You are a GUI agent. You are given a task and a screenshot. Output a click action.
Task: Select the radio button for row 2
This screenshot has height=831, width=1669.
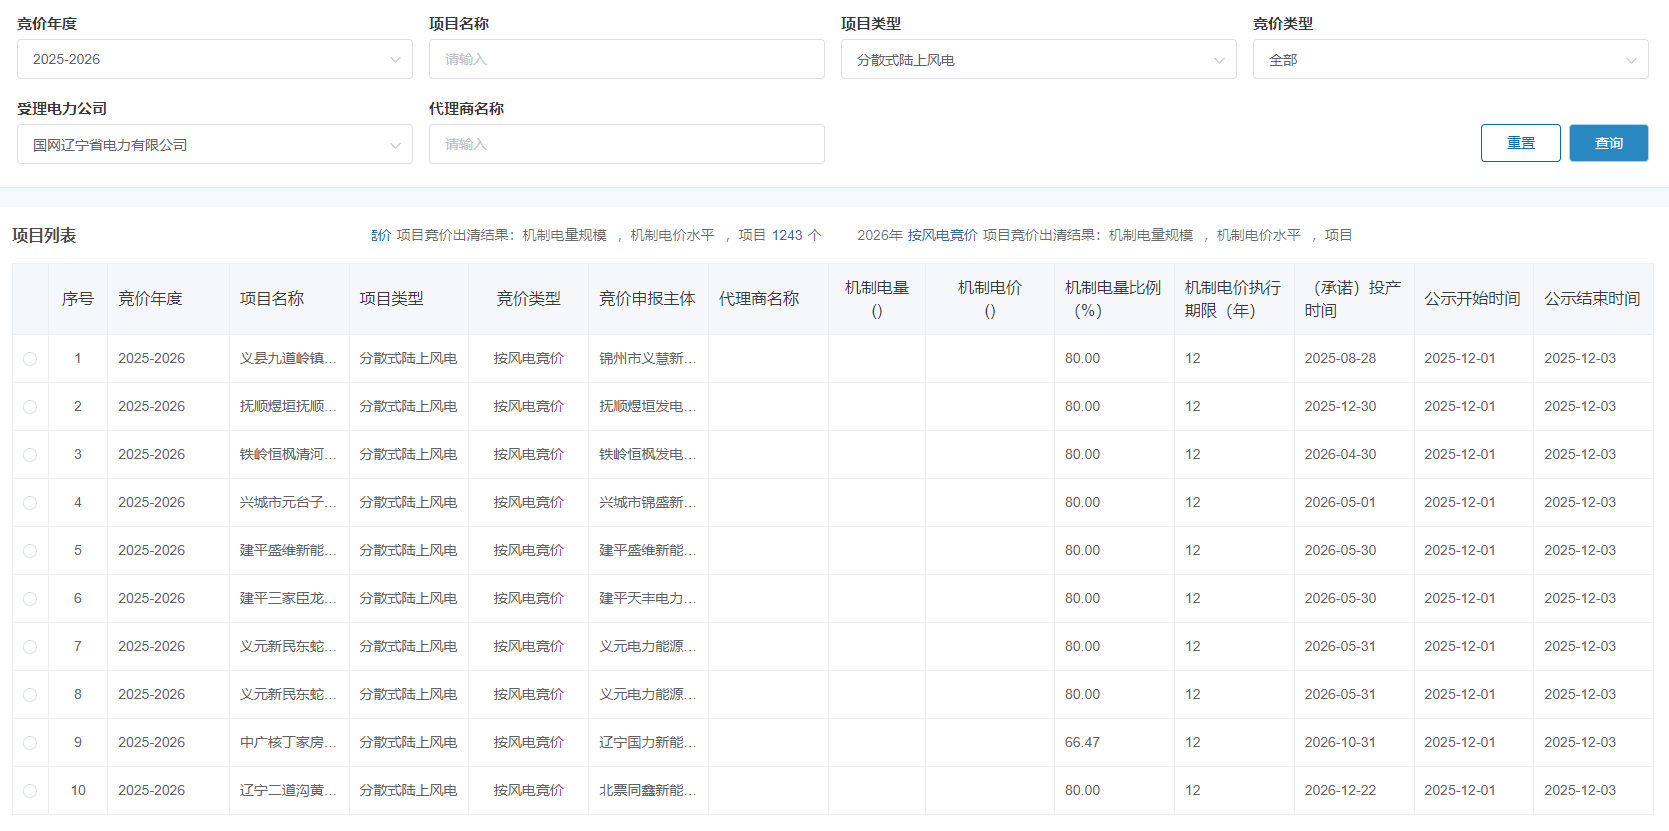[x=30, y=407]
